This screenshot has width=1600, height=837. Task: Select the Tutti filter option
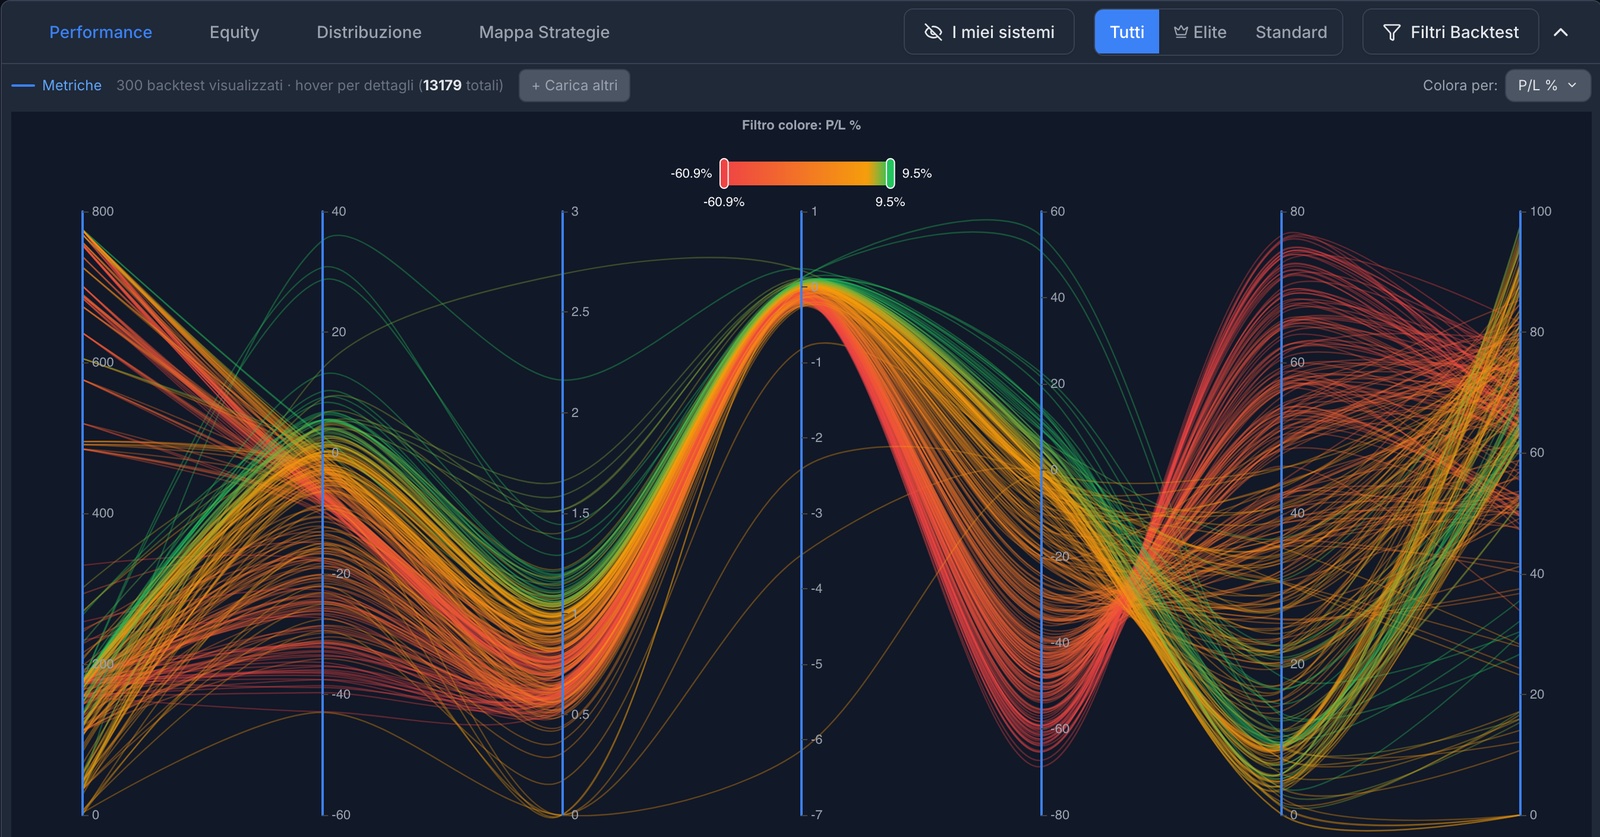1127,32
